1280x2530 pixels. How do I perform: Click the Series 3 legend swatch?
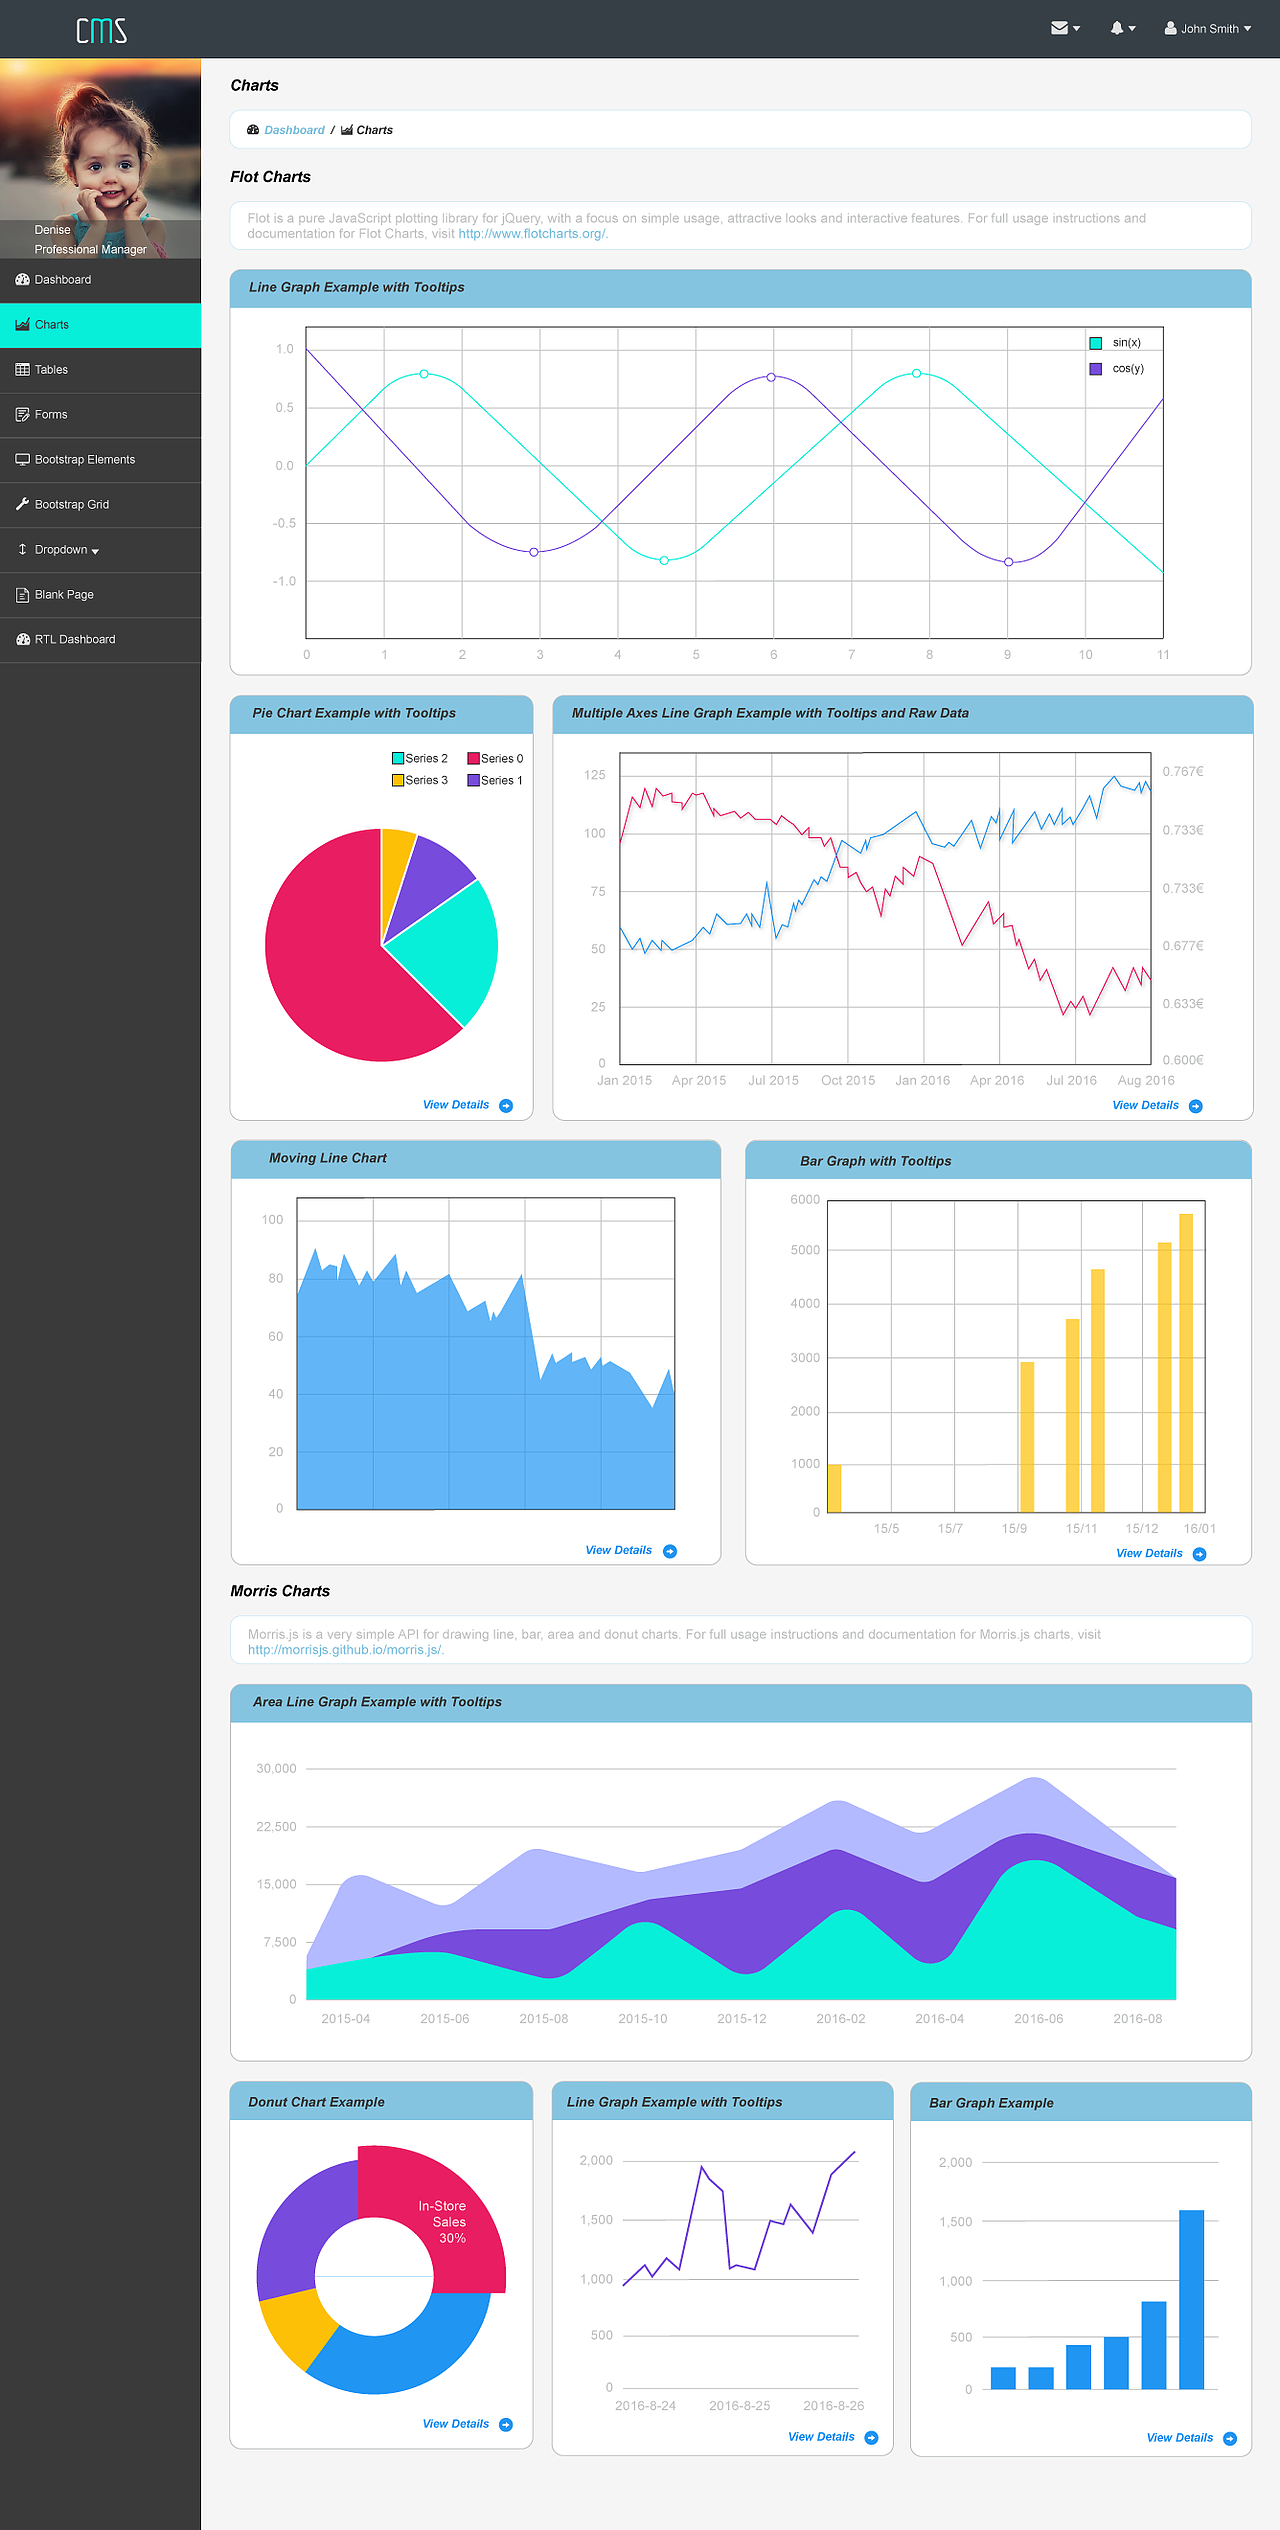point(398,780)
